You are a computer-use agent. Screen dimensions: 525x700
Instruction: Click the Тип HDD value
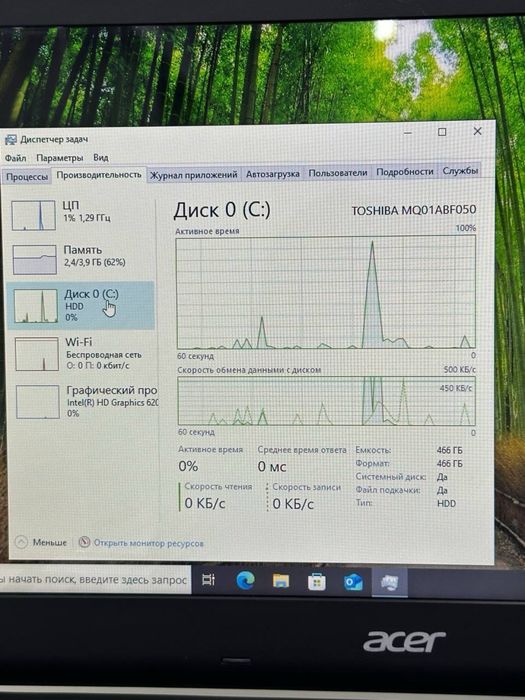[x=446, y=503]
